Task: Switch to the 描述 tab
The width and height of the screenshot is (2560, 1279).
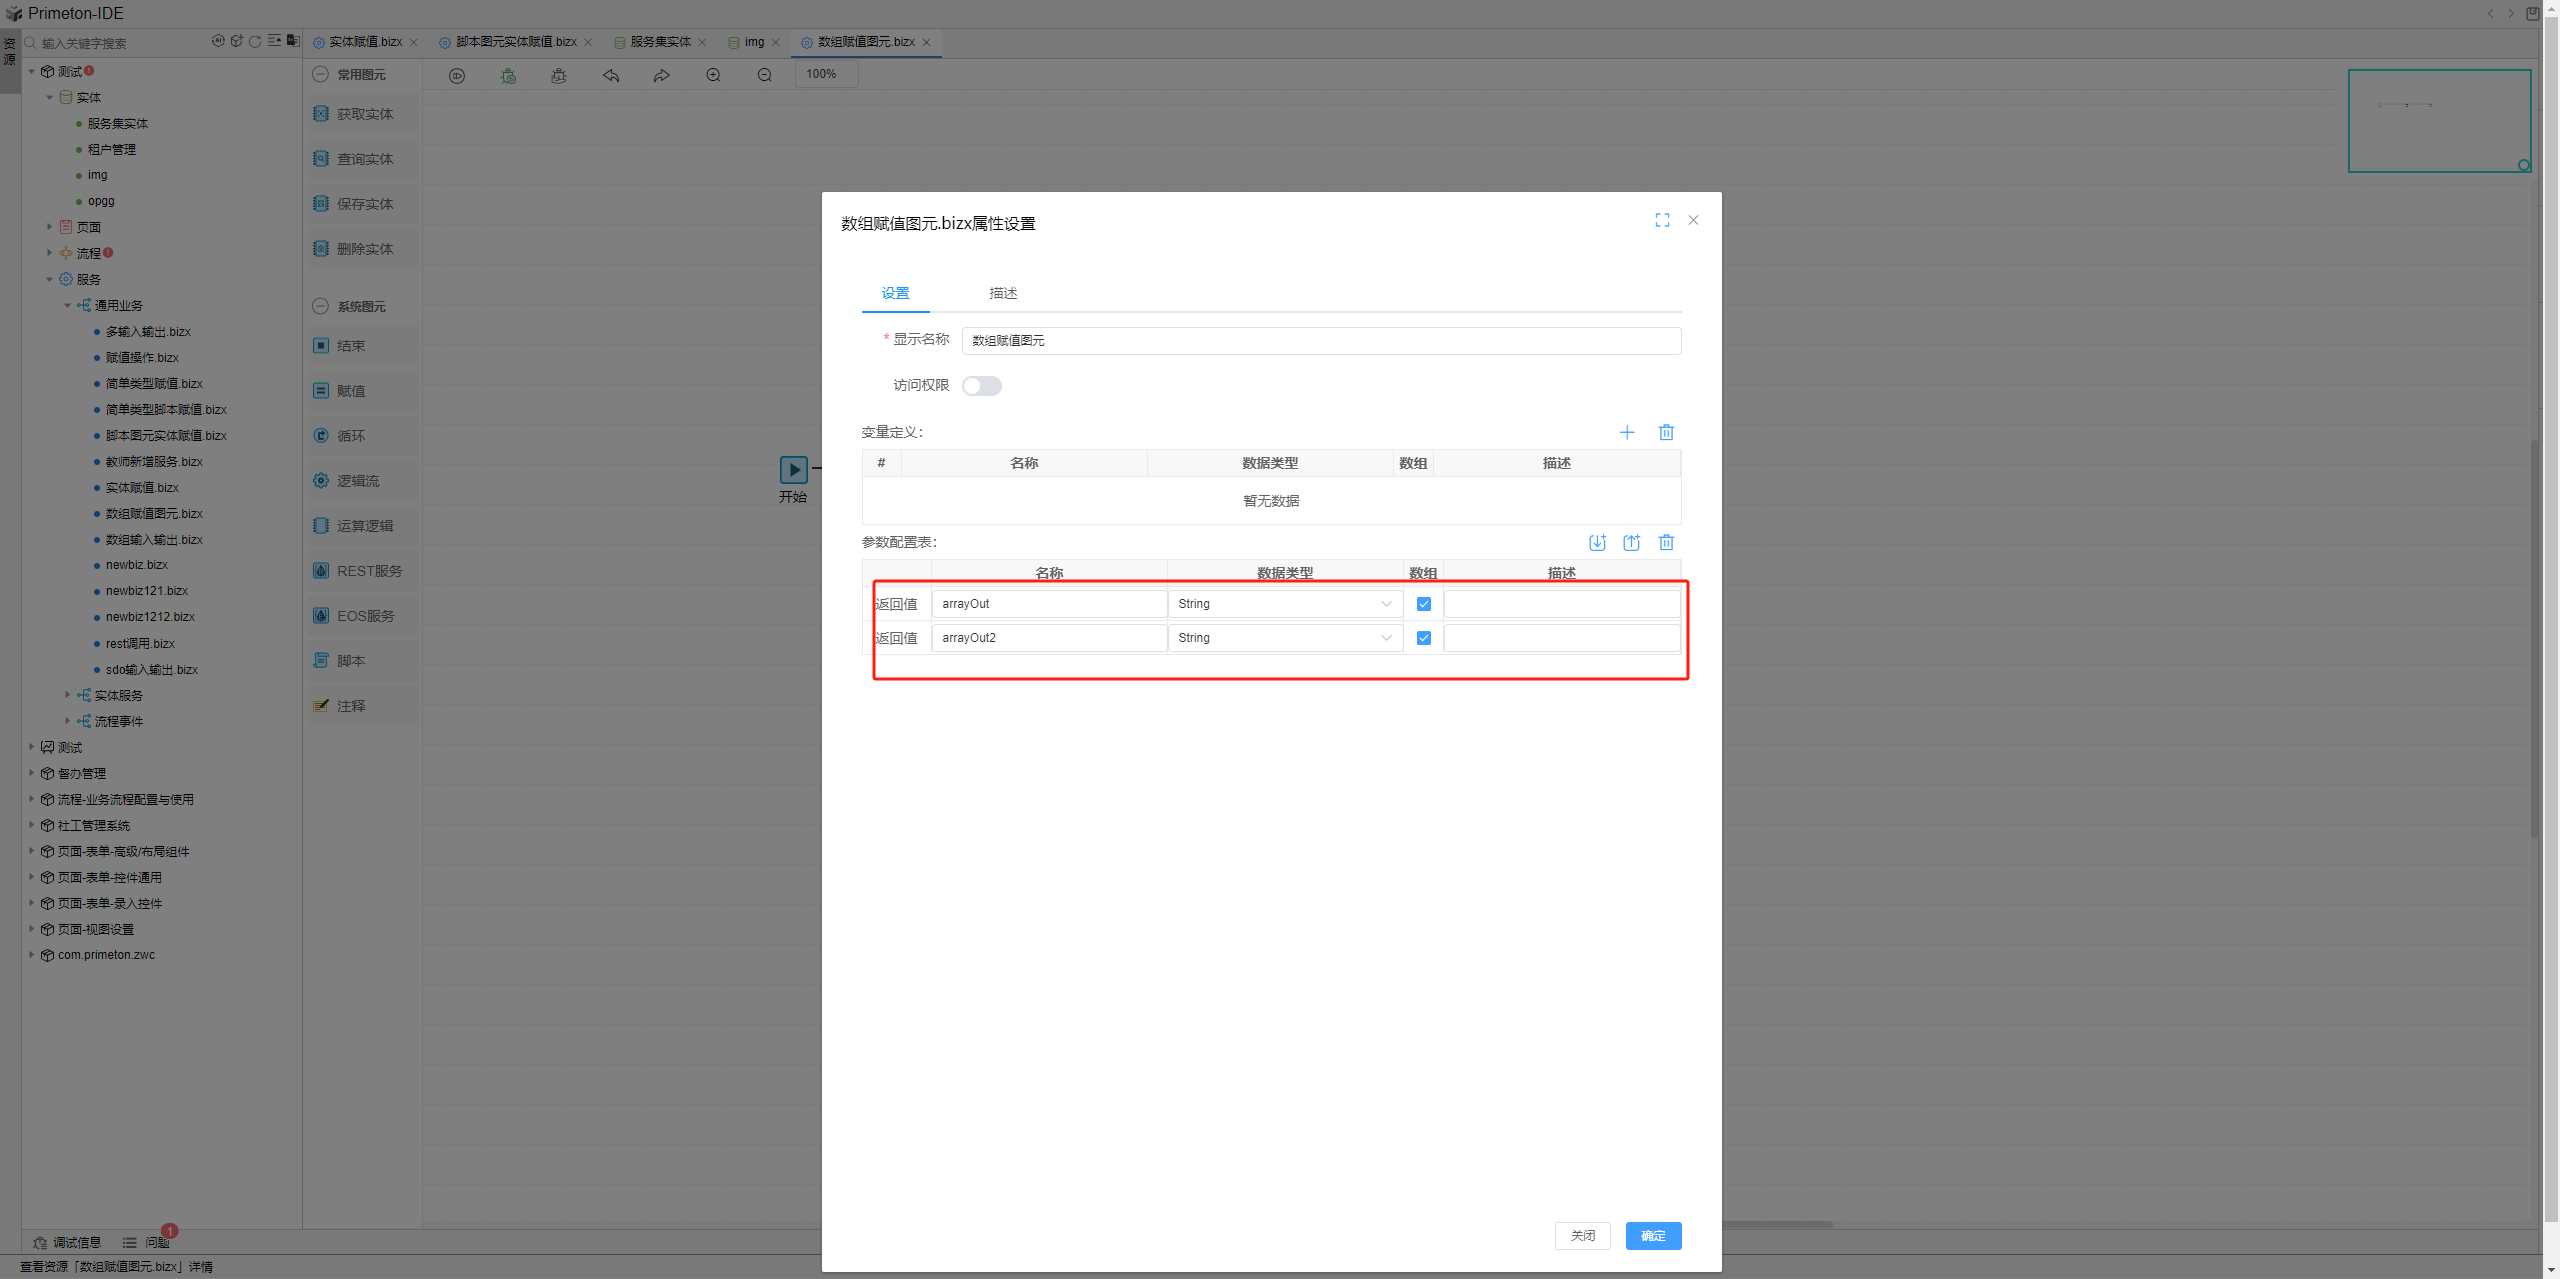Action: (x=1003, y=293)
